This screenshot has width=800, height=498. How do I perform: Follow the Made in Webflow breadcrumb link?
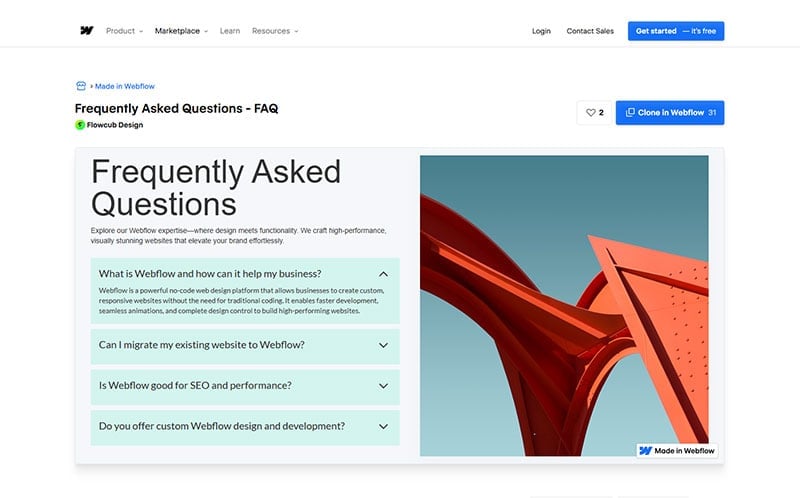124,87
